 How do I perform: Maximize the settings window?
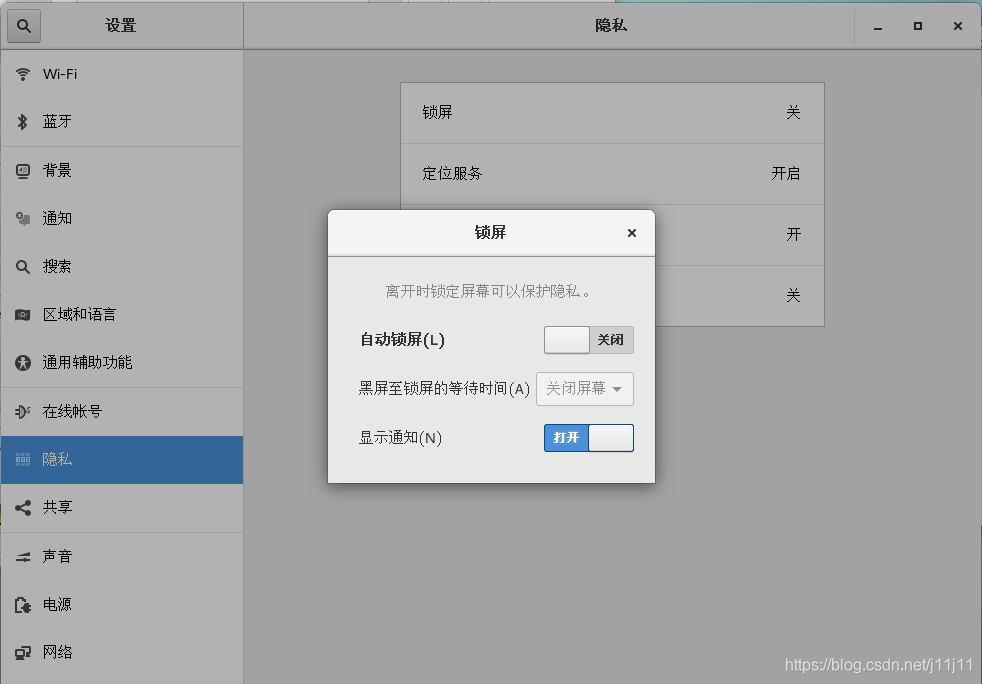point(917,26)
